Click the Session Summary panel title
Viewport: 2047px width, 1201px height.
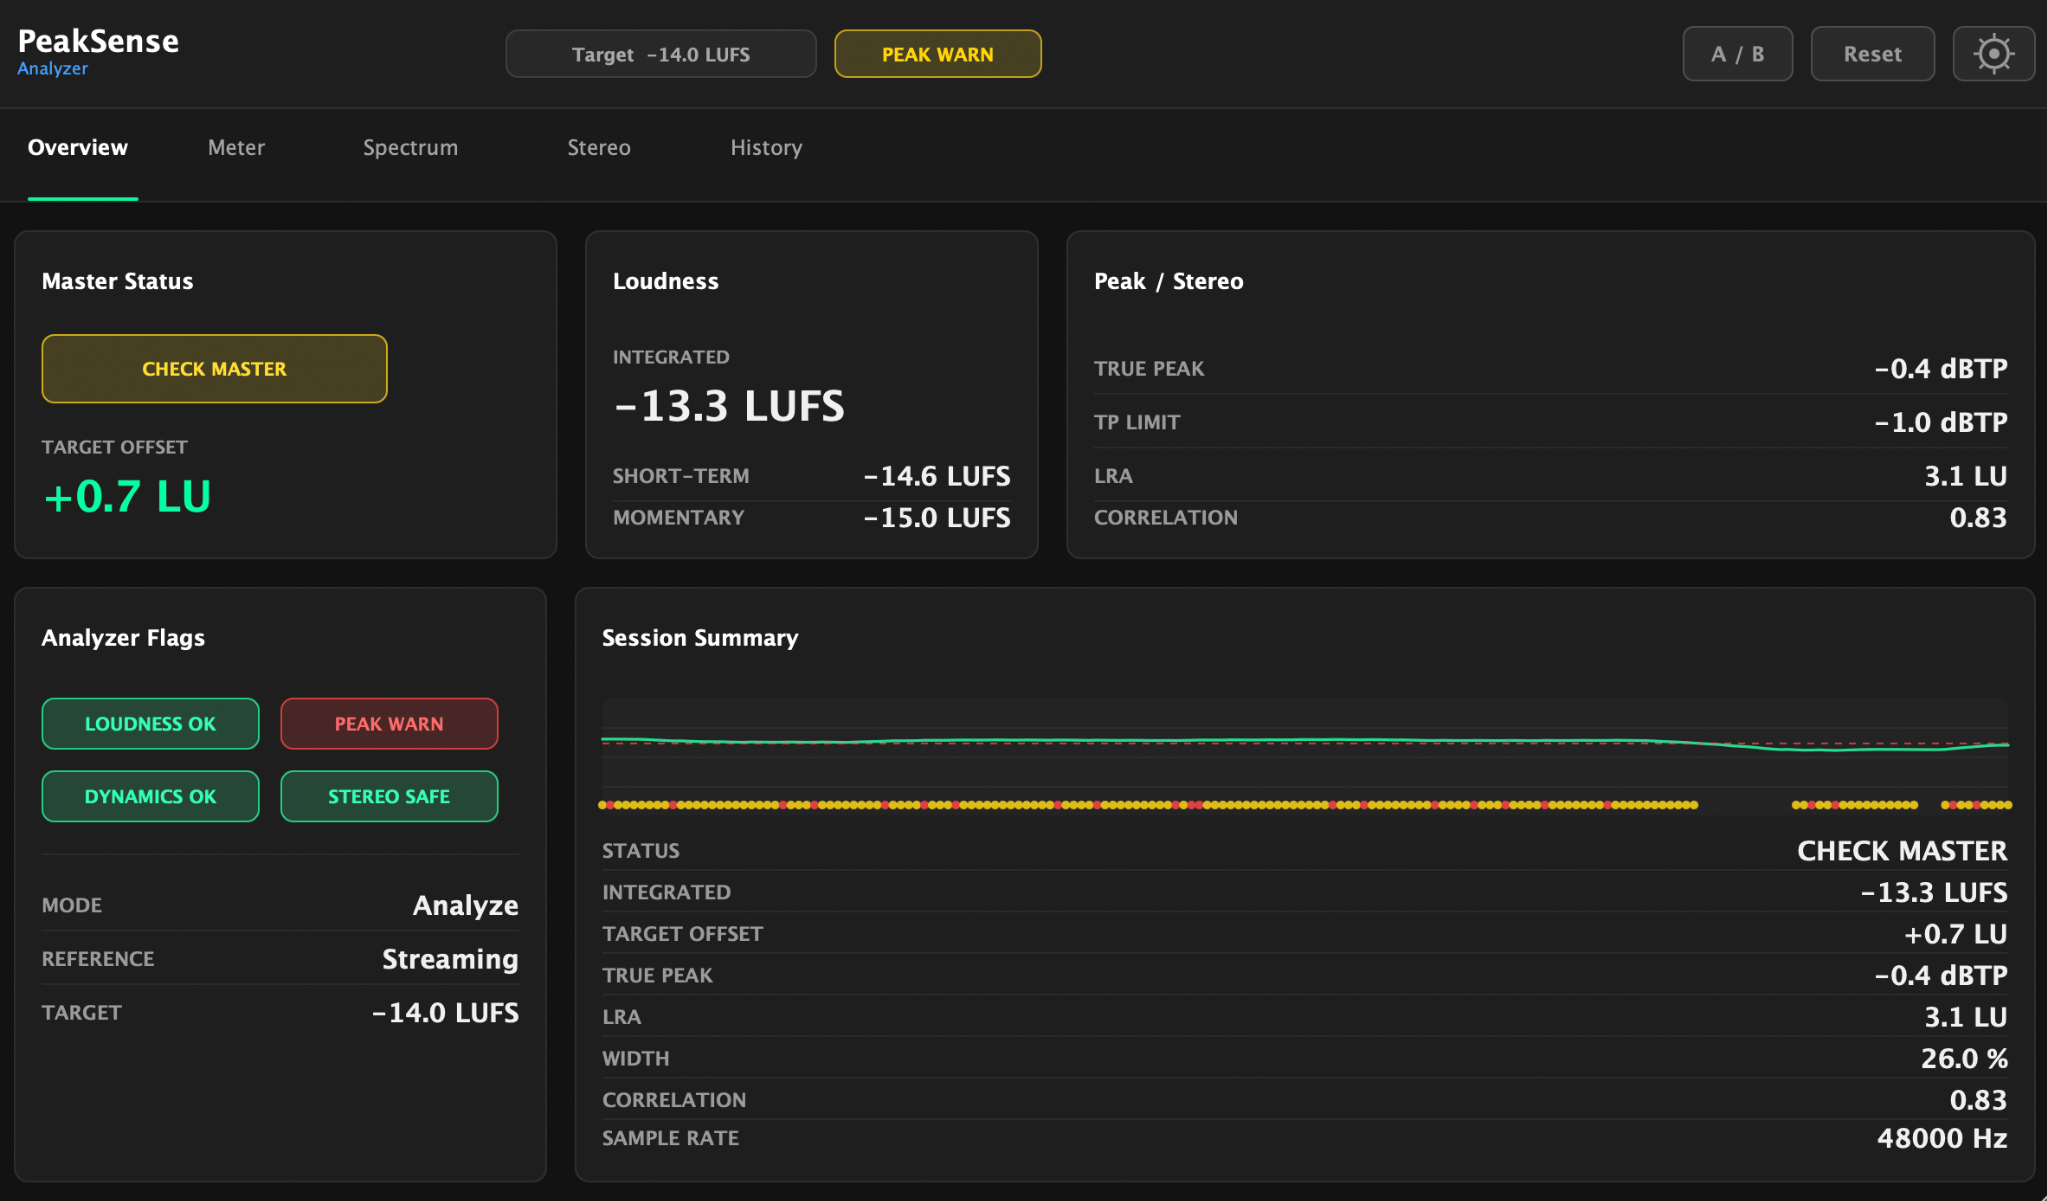(x=700, y=638)
